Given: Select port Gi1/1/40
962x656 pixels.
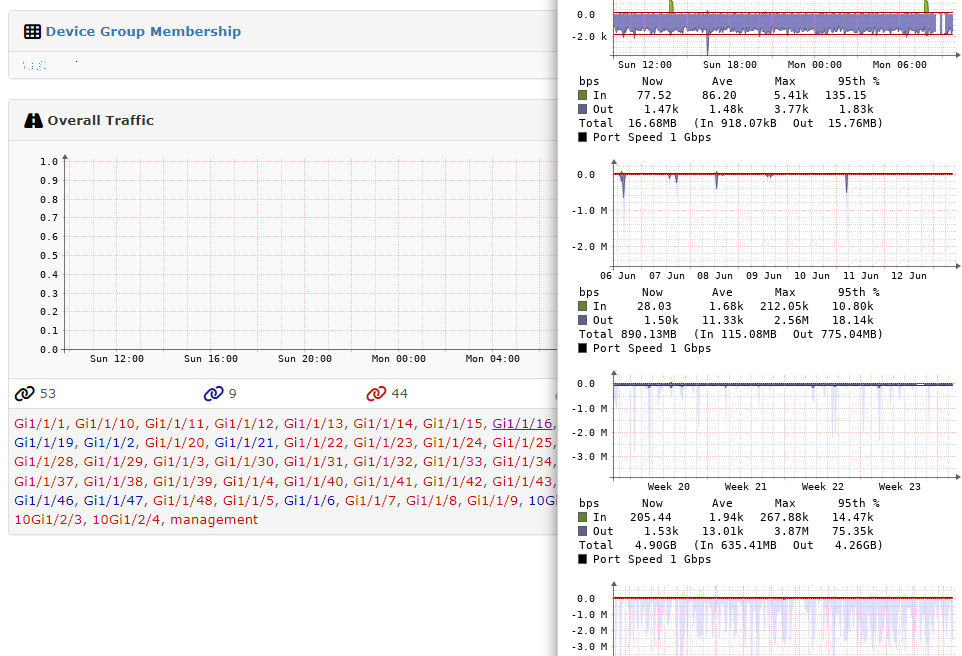Looking at the screenshot, I should tap(314, 482).
